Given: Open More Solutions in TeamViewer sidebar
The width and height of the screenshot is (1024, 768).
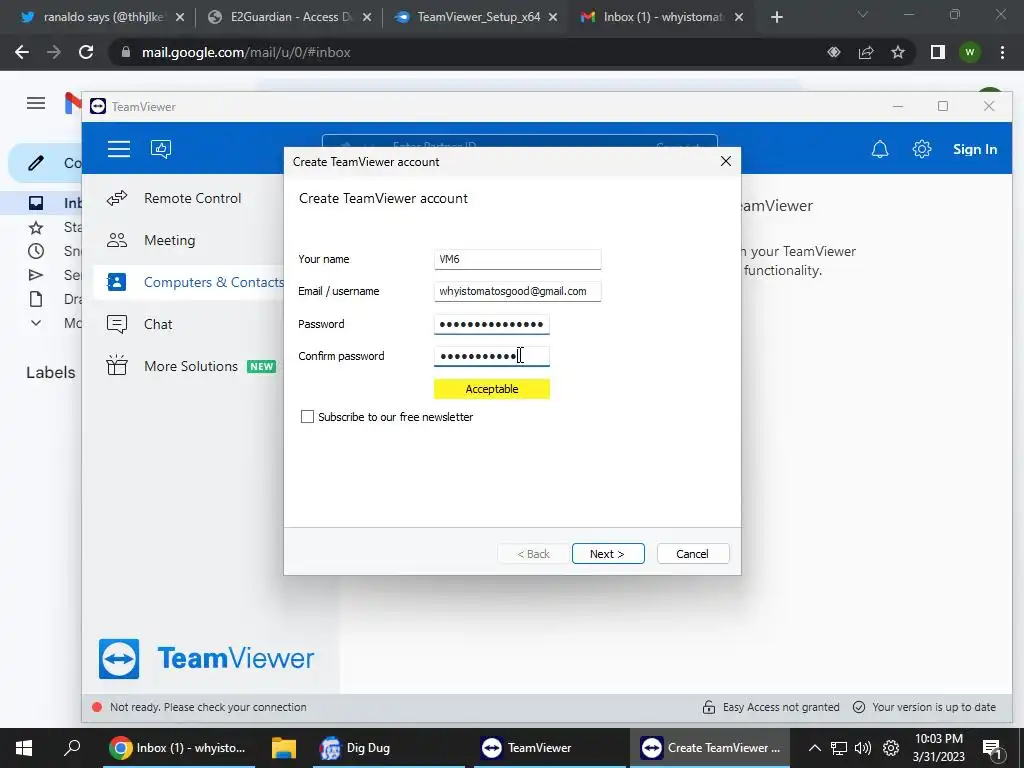Looking at the screenshot, I should 191,366.
